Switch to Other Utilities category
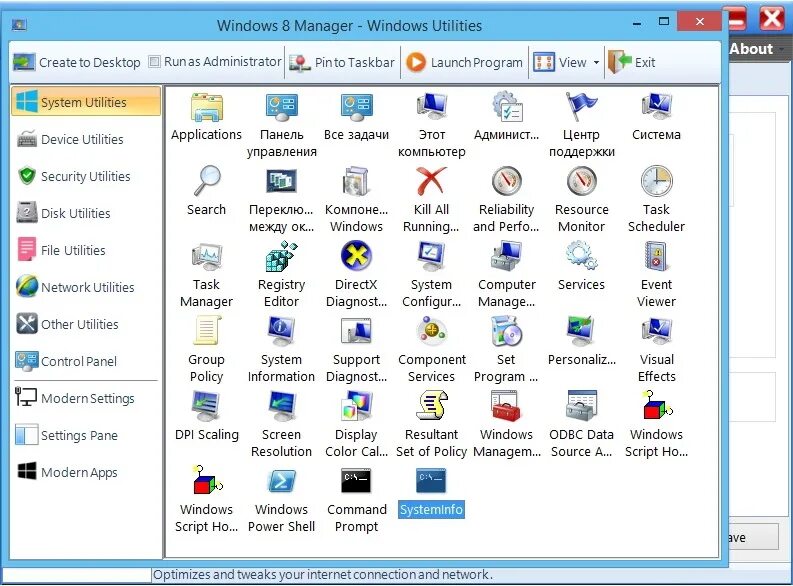 tap(86, 324)
